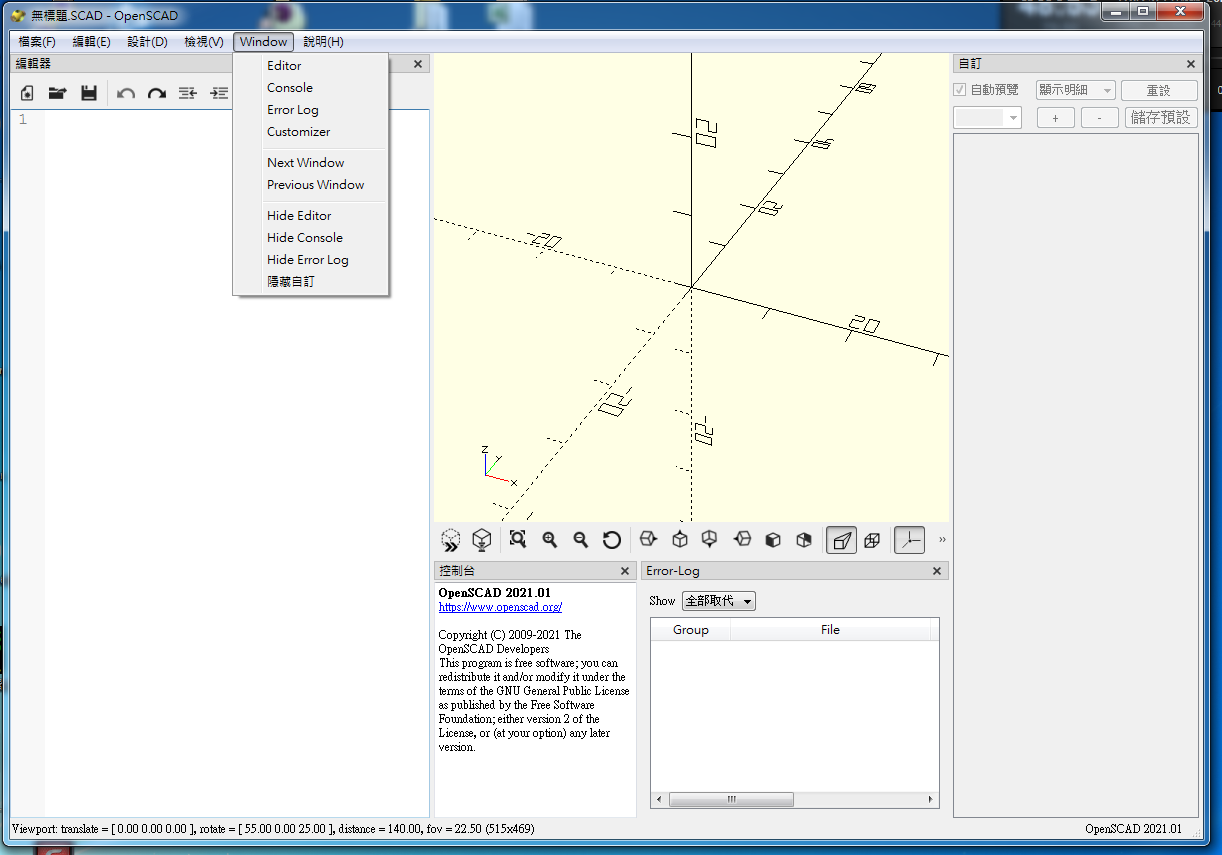Indent the code with the toolbar icon
This screenshot has height=855, width=1222.
point(219,93)
